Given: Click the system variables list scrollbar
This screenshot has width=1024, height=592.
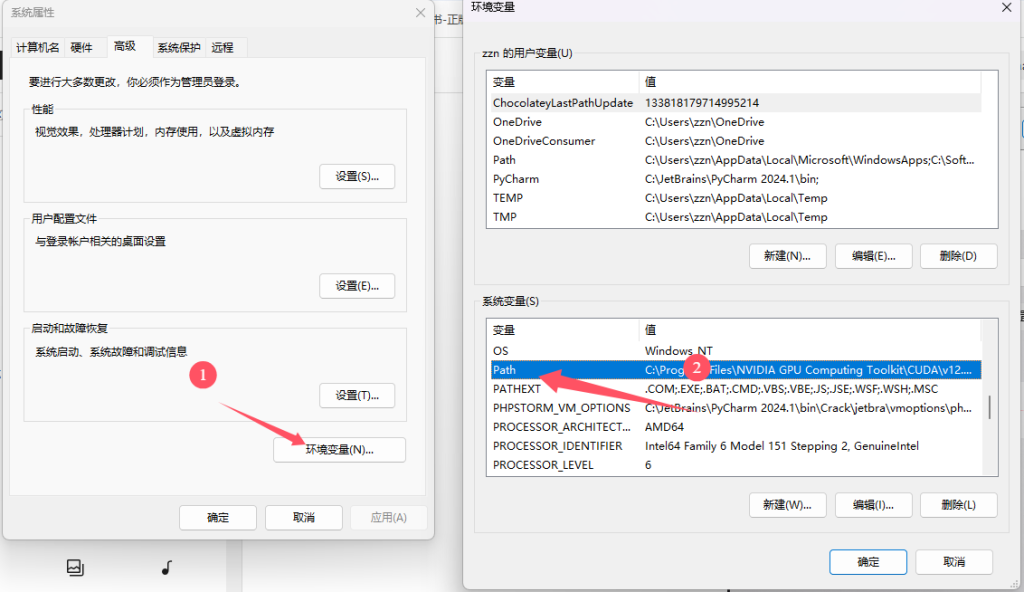Looking at the screenshot, I should coord(990,407).
